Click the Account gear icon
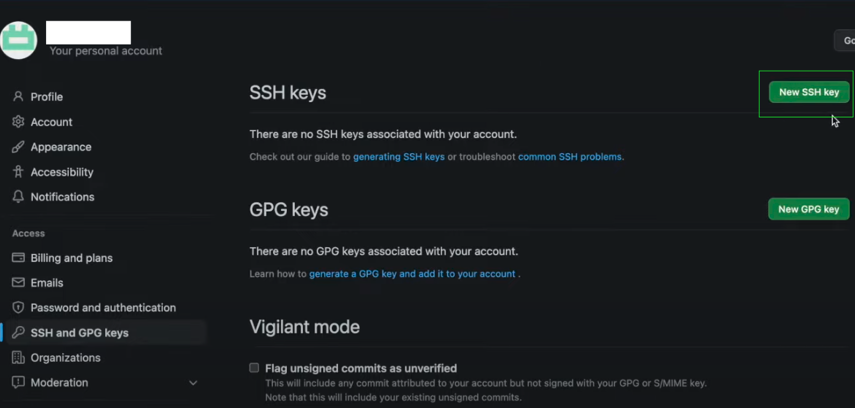855x408 pixels. coord(18,122)
